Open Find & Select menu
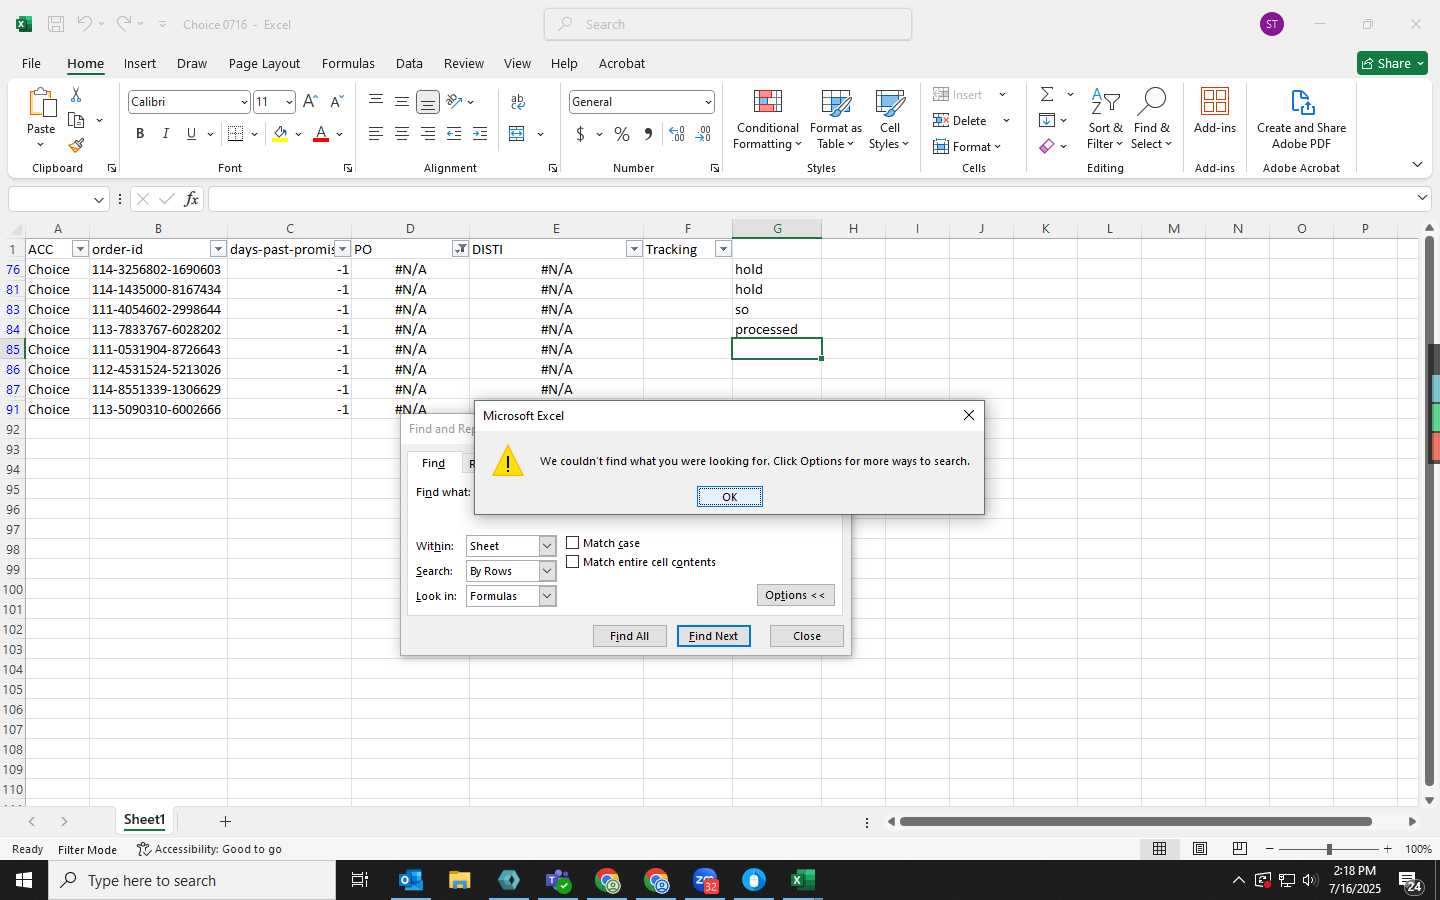1440x900 pixels. tap(1151, 121)
